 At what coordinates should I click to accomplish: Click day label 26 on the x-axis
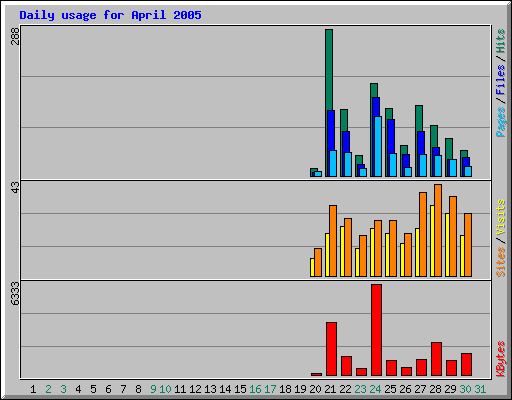(x=405, y=389)
